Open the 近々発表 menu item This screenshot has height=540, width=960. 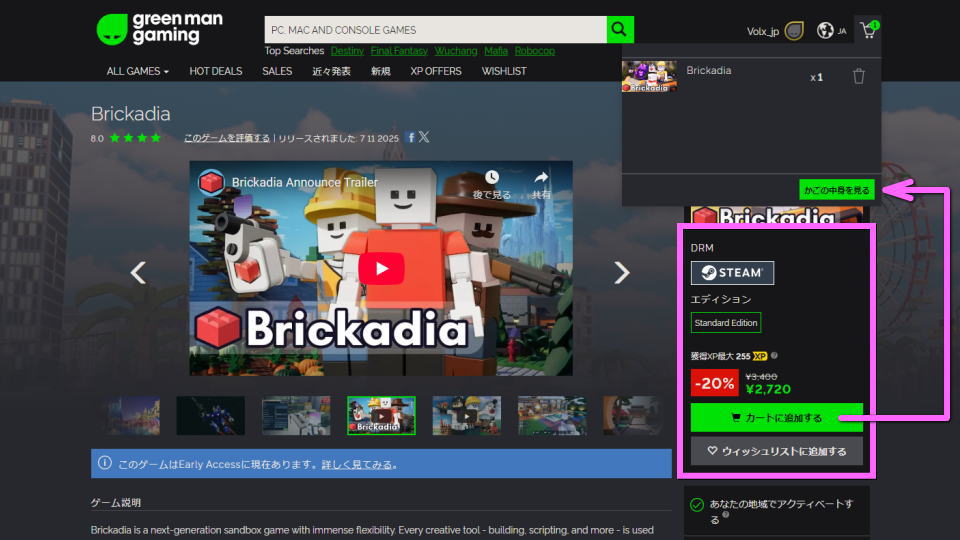click(331, 71)
